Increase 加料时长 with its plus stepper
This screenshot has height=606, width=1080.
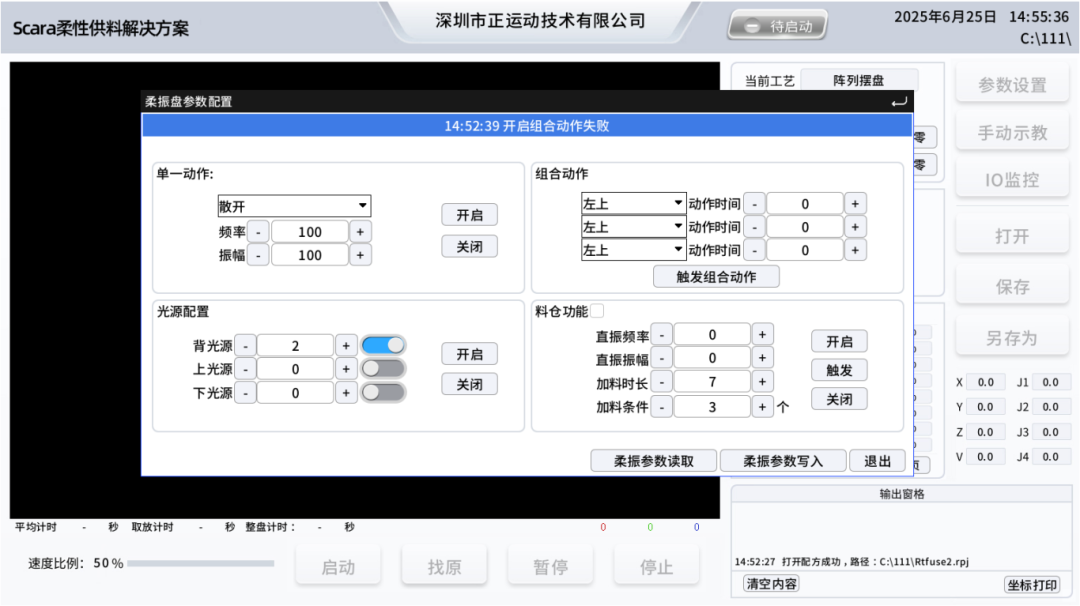coord(762,381)
